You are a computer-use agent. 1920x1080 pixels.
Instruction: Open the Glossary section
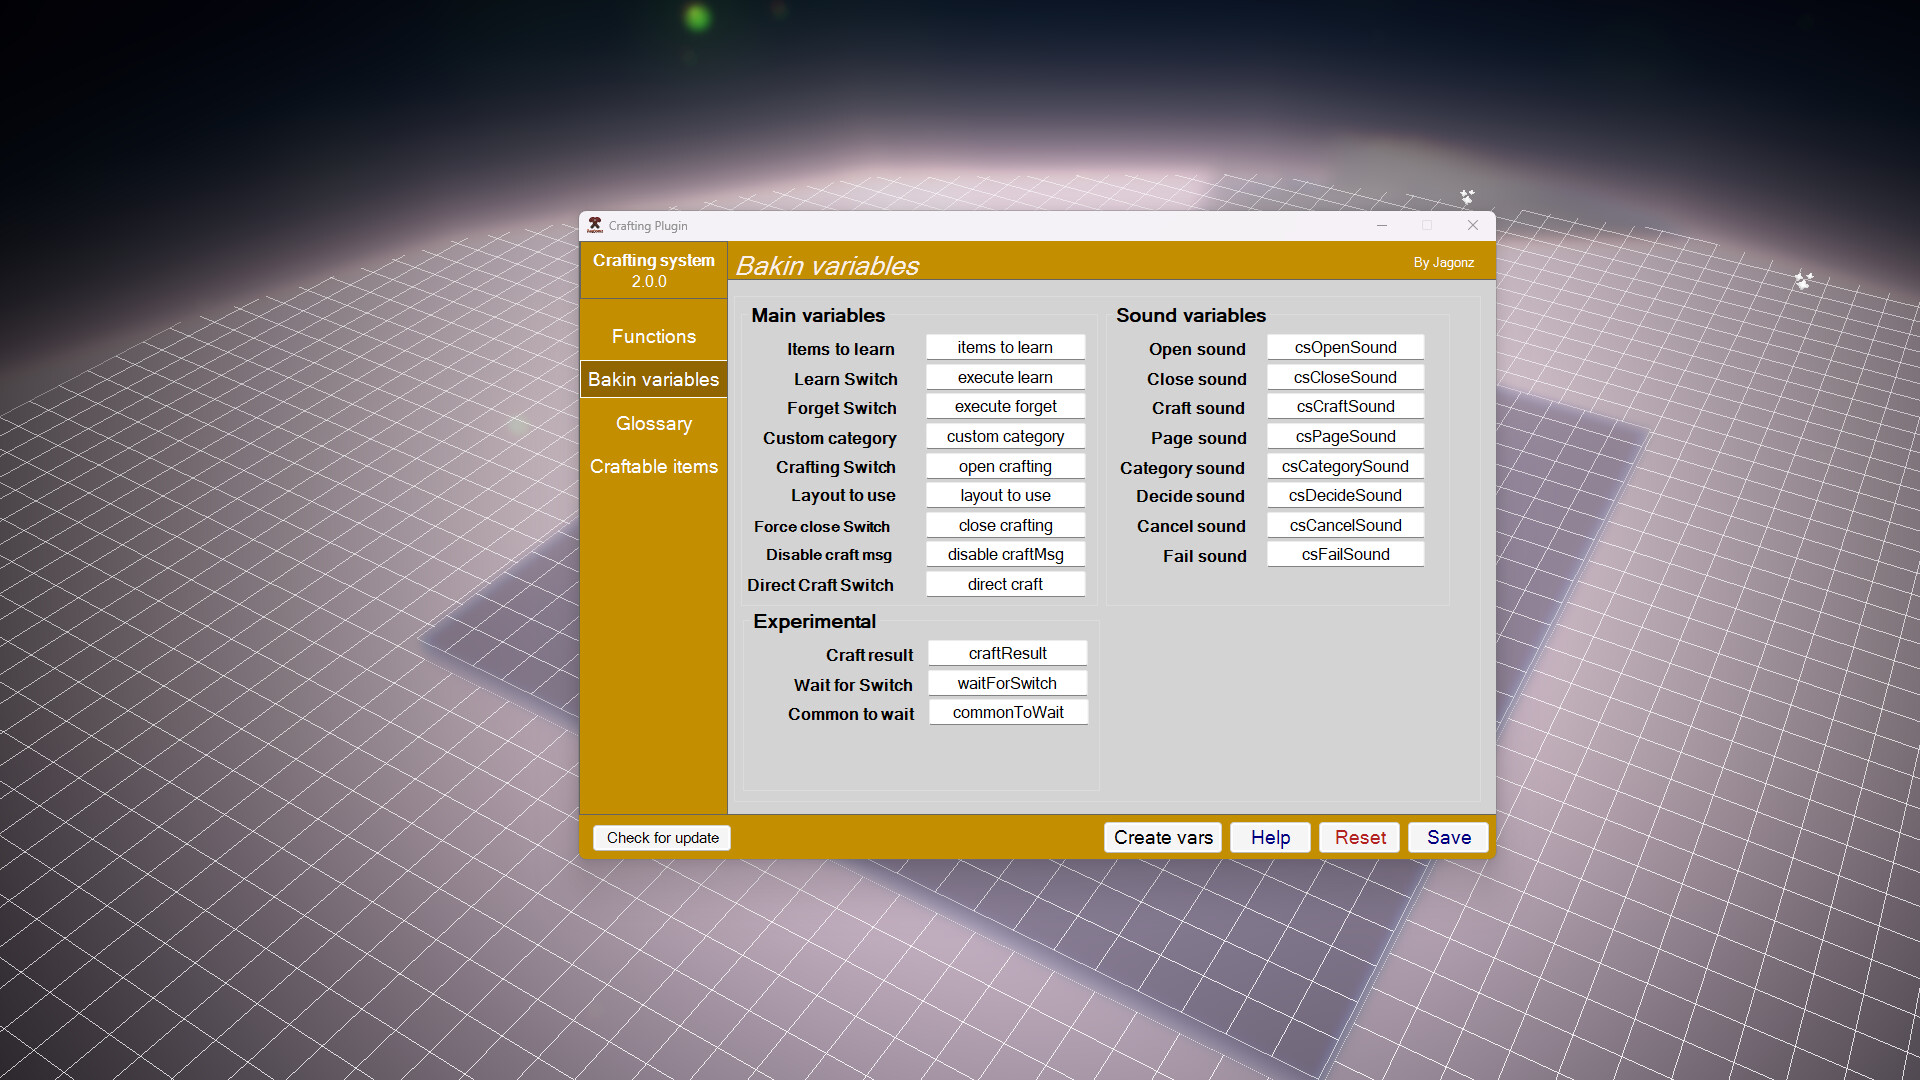(x=653, y=423)
